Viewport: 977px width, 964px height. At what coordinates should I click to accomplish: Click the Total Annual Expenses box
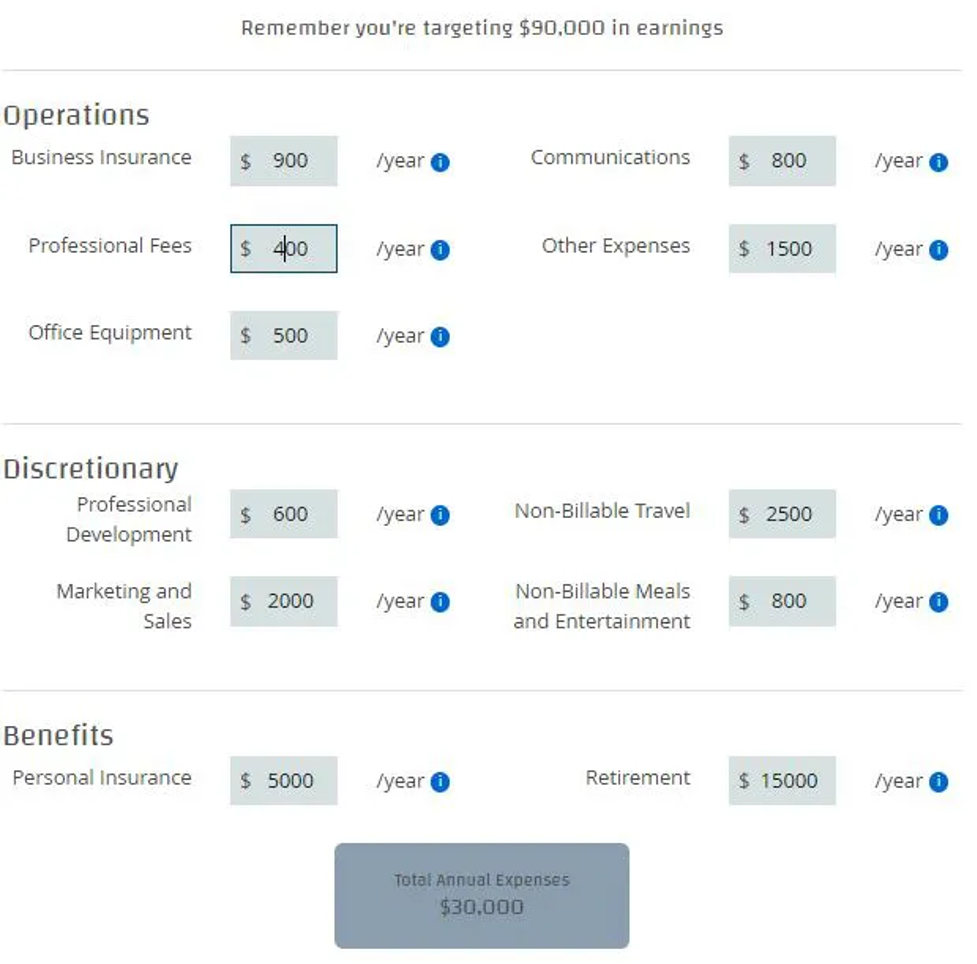point(482,895)
